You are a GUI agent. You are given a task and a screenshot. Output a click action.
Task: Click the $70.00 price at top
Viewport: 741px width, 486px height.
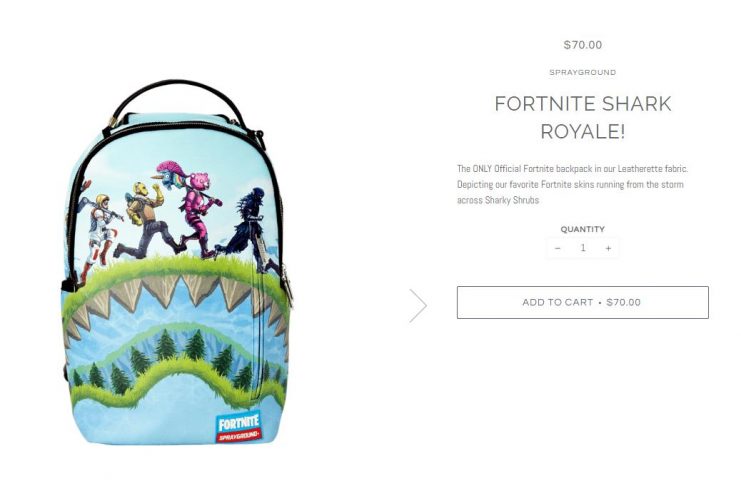pyautogui.click(x=583, y=45)
